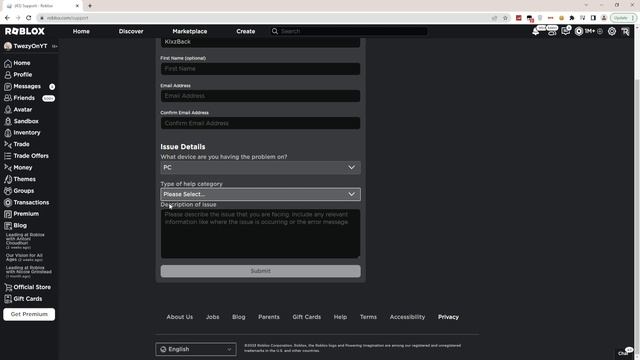The image size is (640, 360).
Task: Open Trade Offers in the sidebar
Action: click(x=26, y=156)
